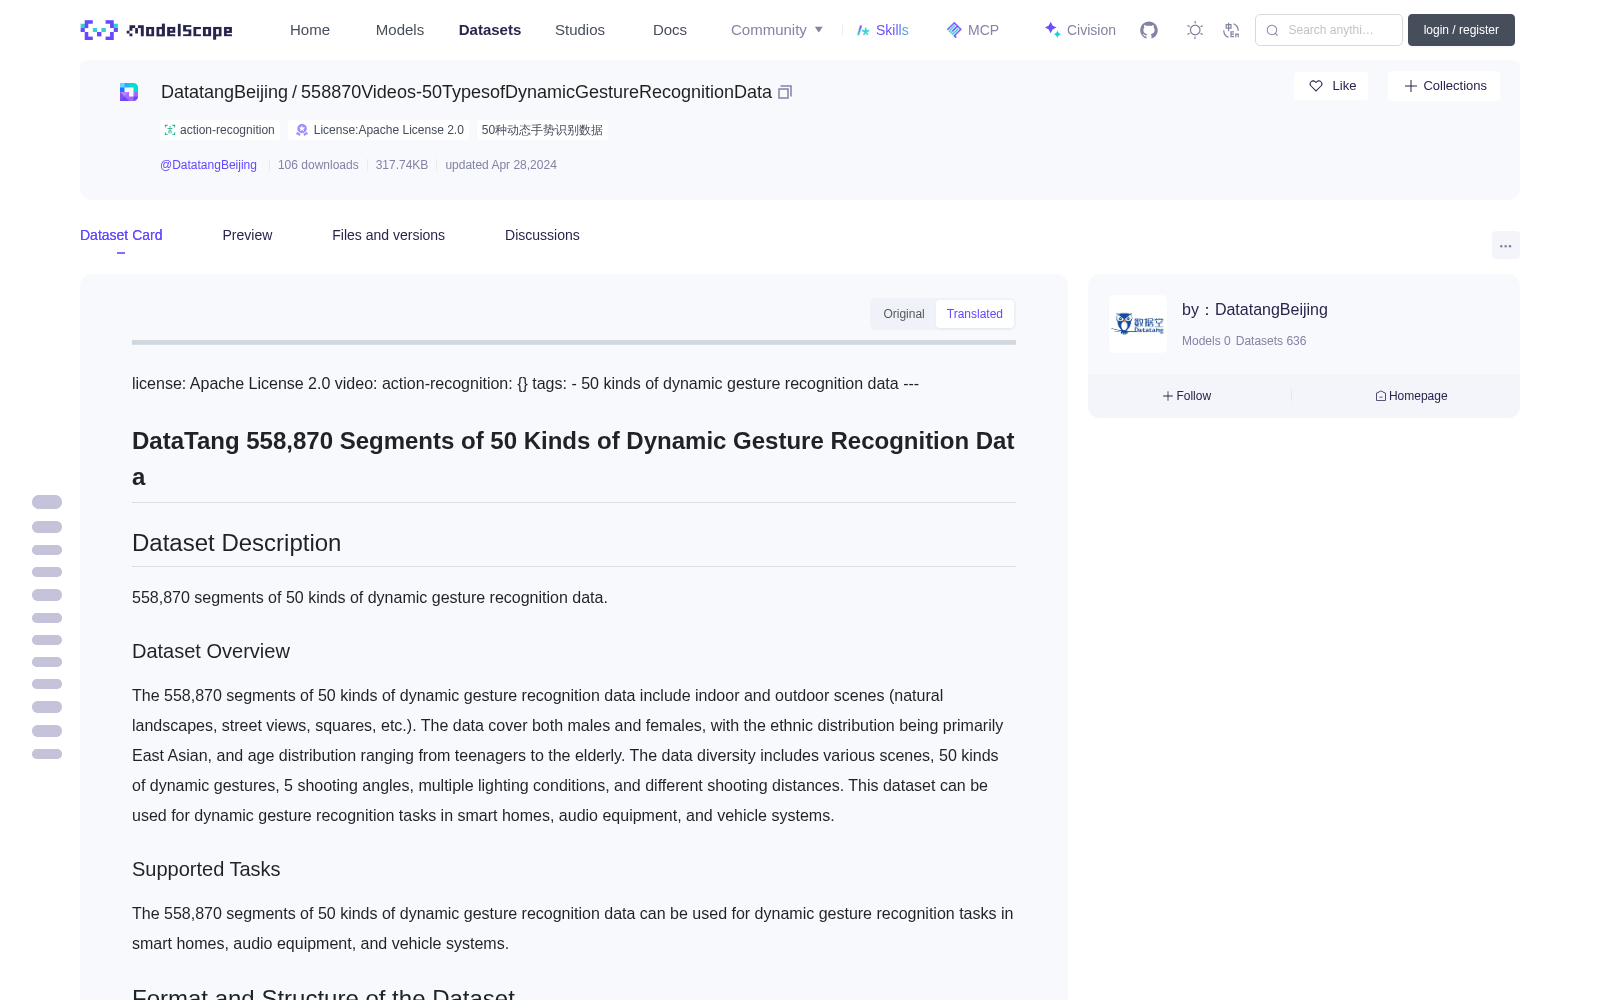Switch to Files and versions tab

(x=388, y=235)
